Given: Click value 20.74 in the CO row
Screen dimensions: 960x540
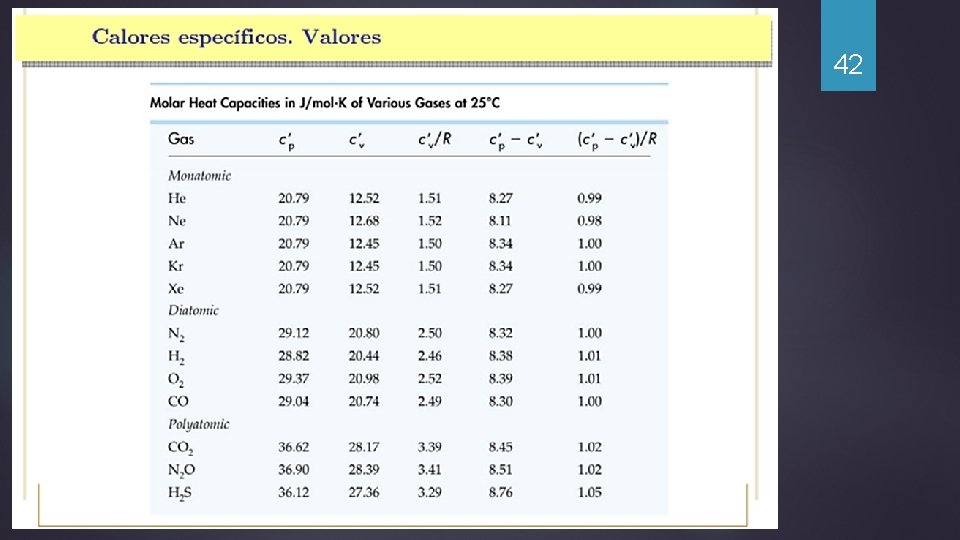Looking at the screenshot, I should coord(364,402).
